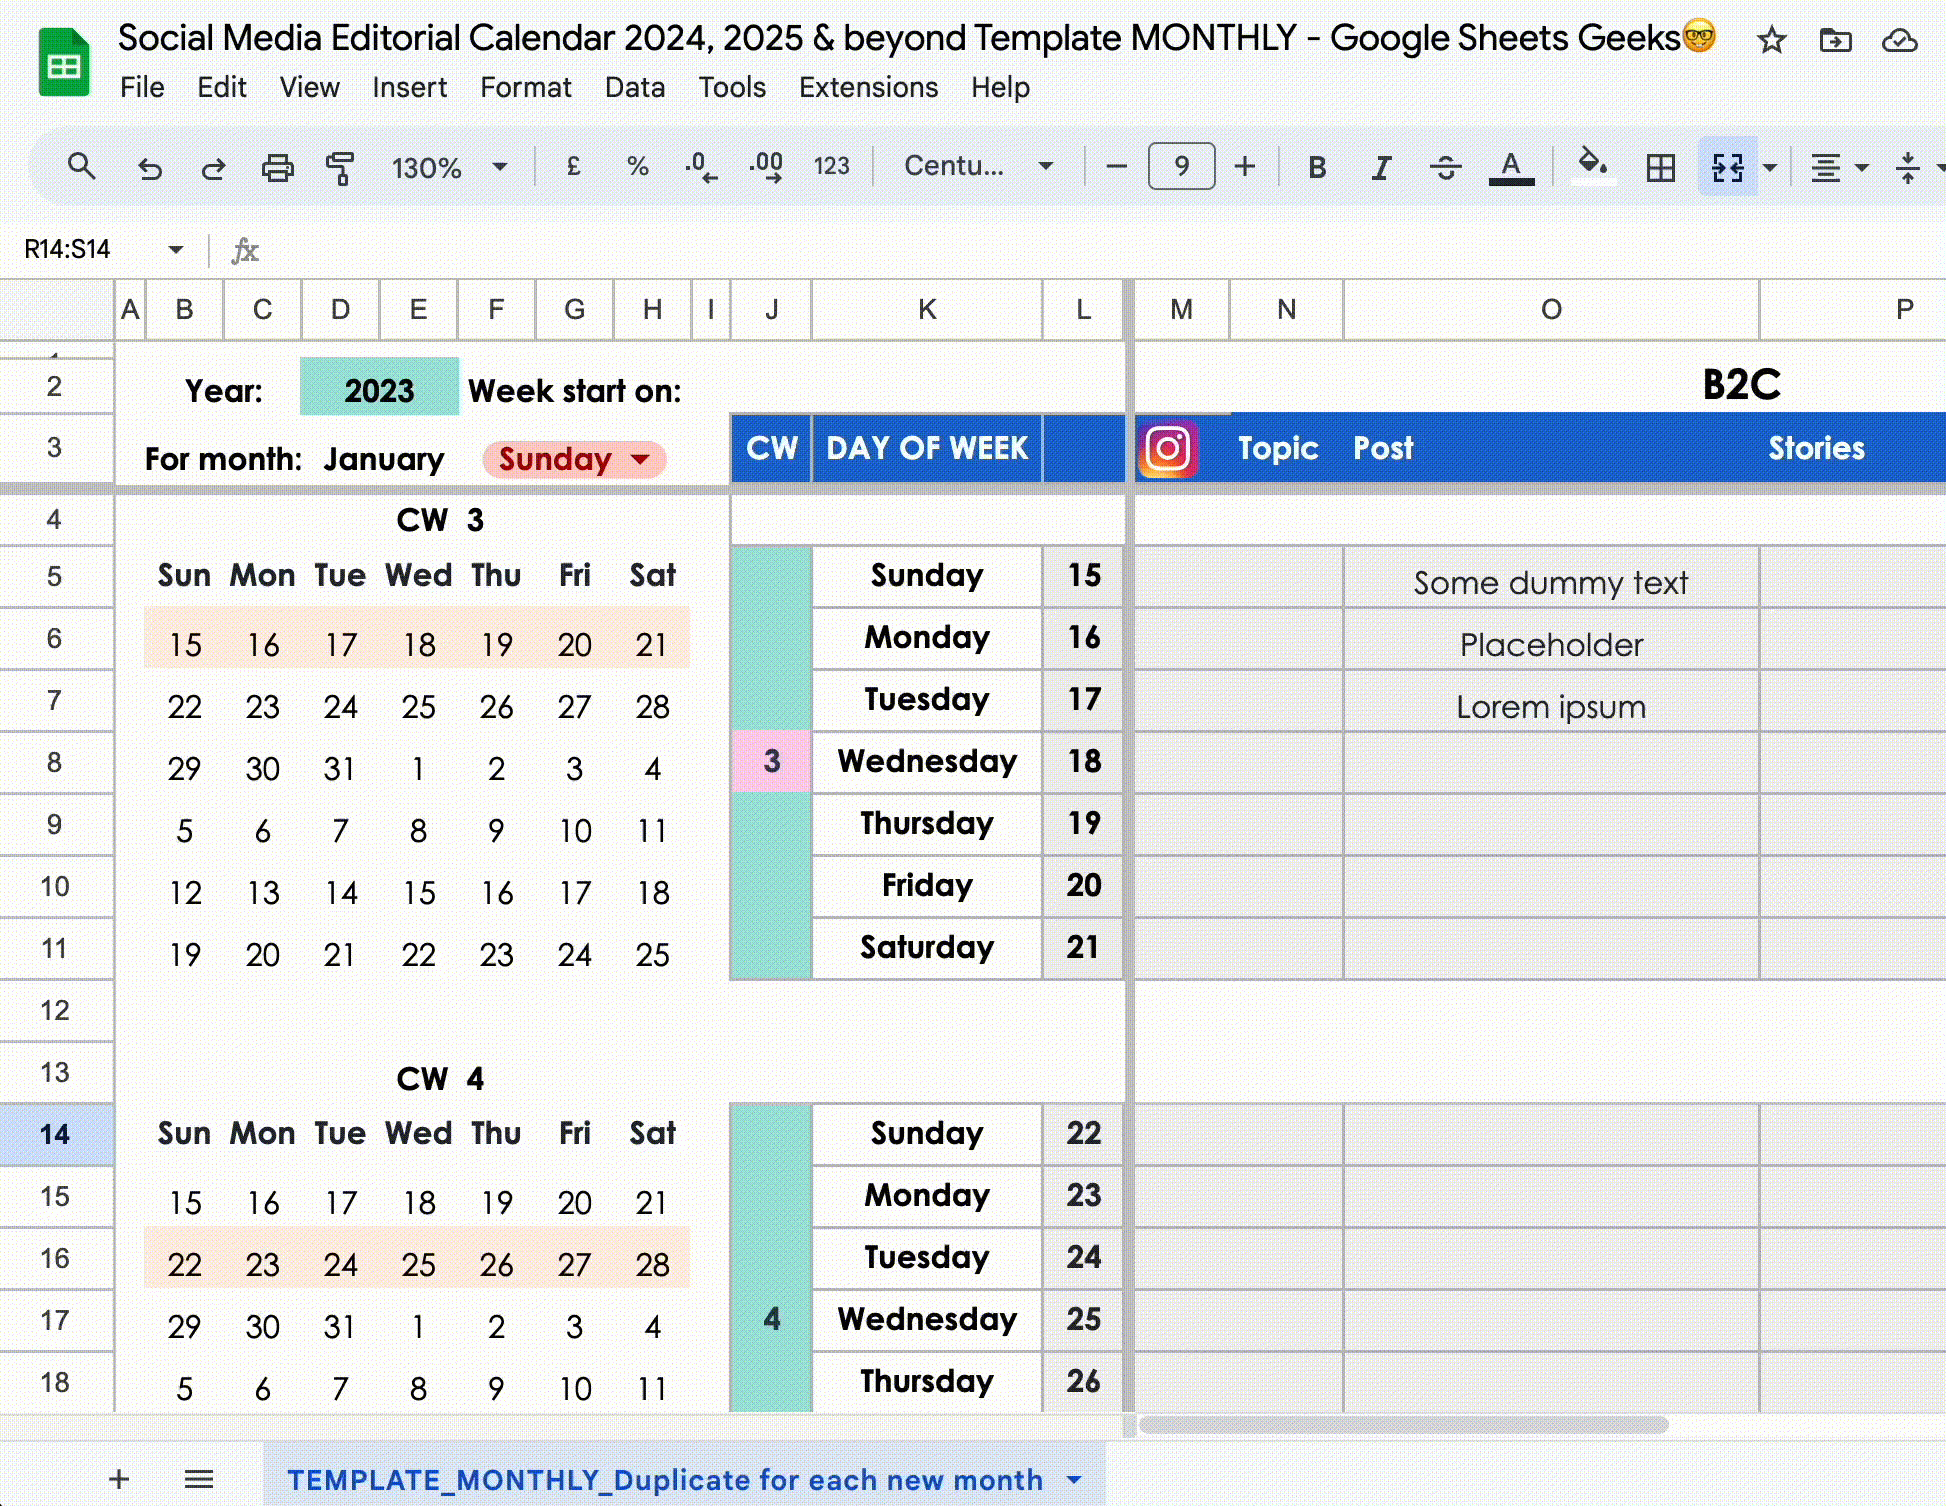This screenshot has height=1506, width=1946.
Task: Toggle bold formatting in the toolbar
Action: pos(1316,167)
